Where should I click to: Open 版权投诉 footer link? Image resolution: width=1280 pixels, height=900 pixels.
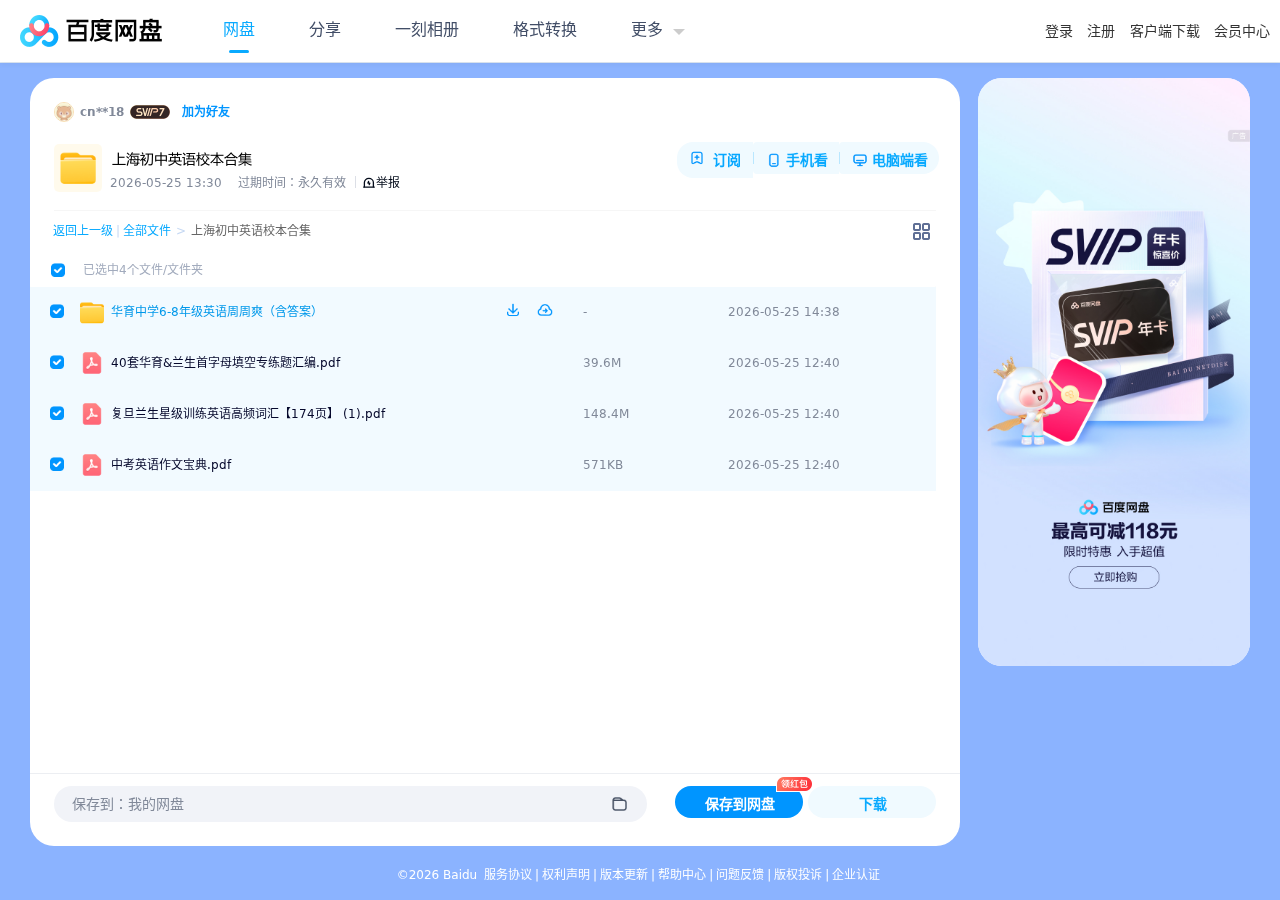point(798,875)
